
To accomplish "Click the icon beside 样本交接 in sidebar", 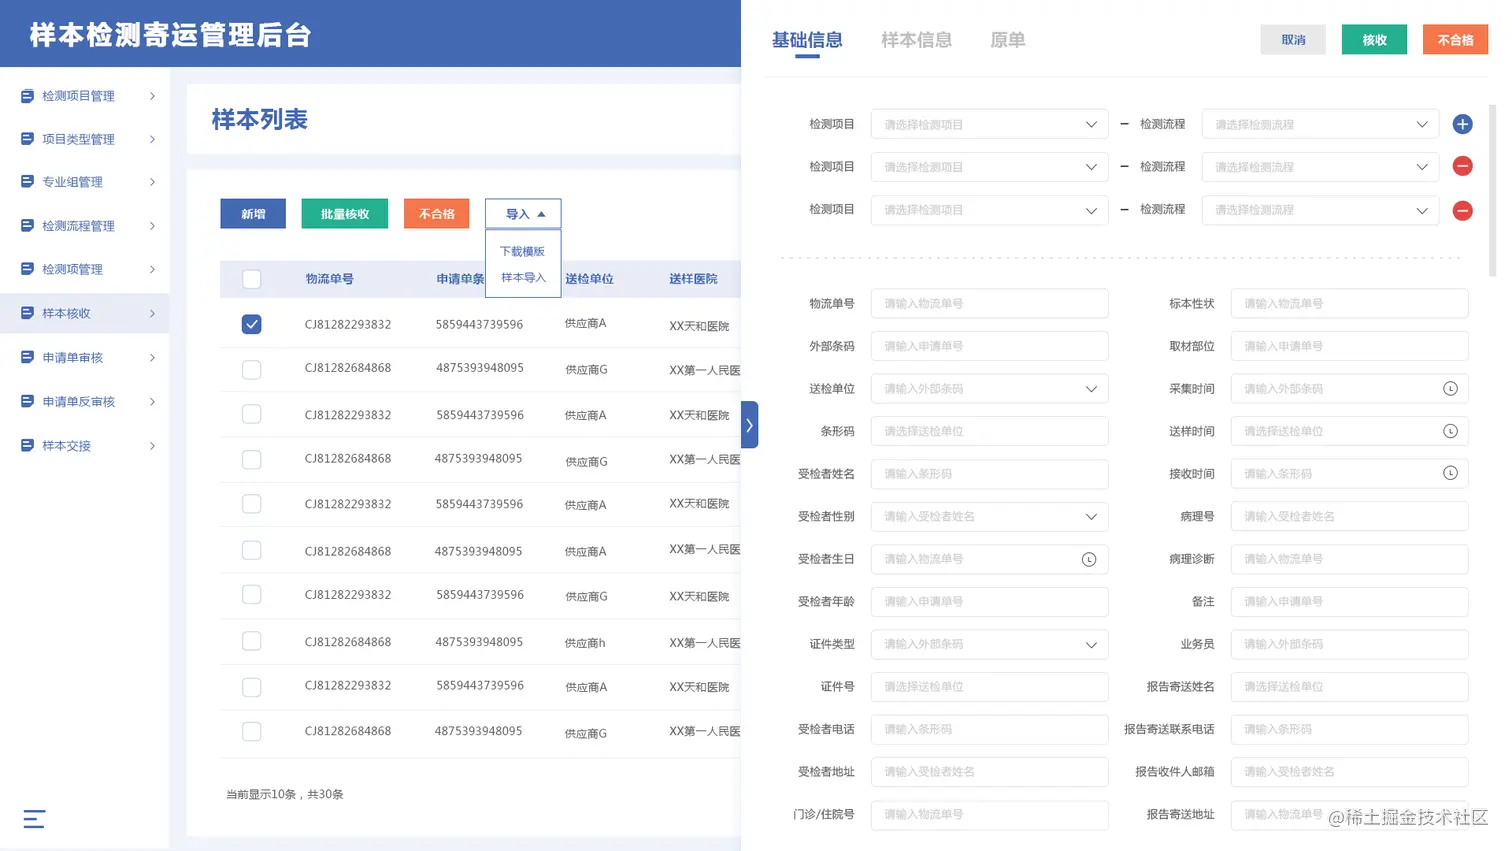I will (x=27, y=445).
